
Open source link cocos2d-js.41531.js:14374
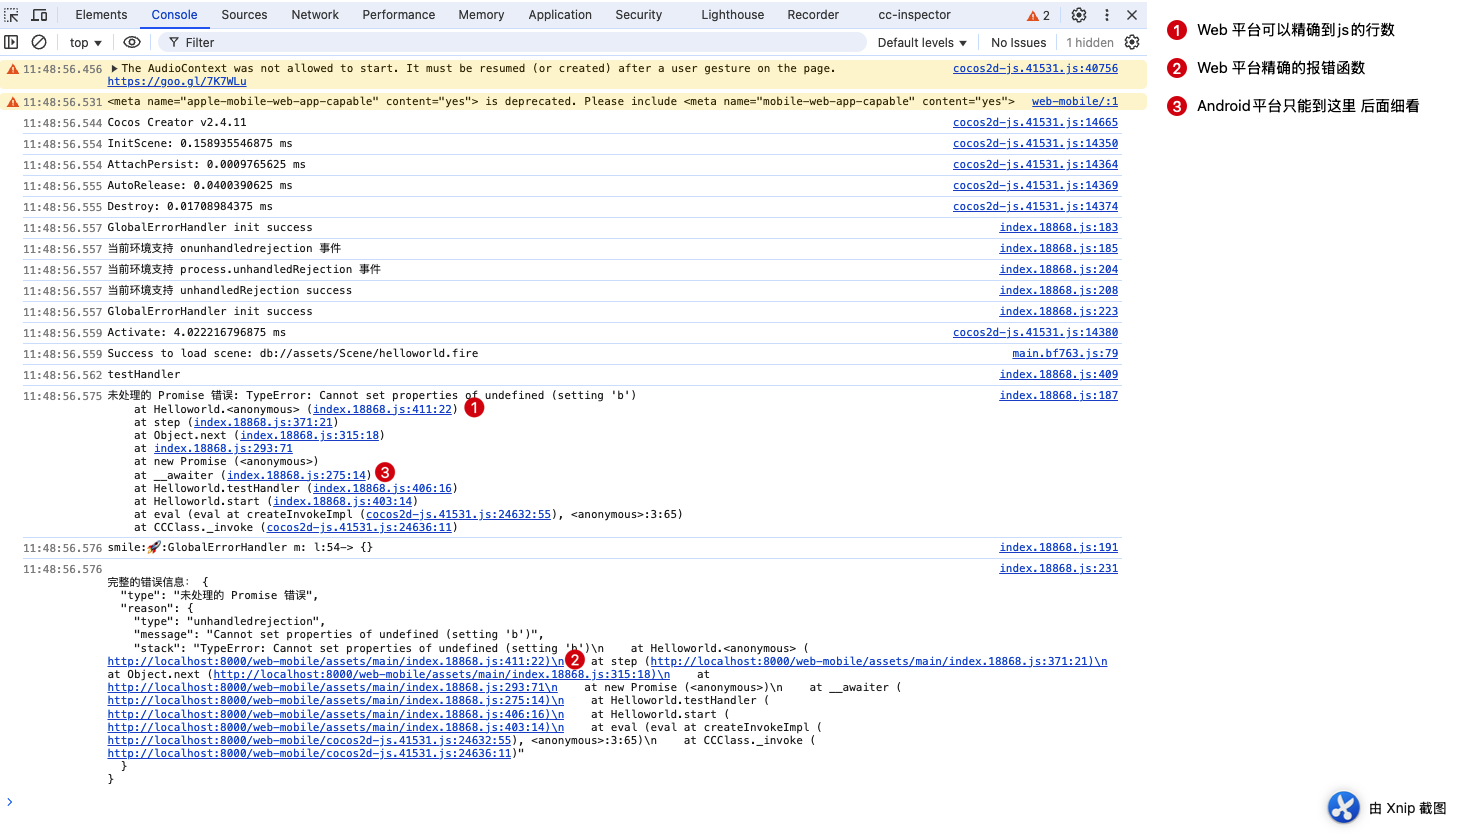(x=1035, y=207)
